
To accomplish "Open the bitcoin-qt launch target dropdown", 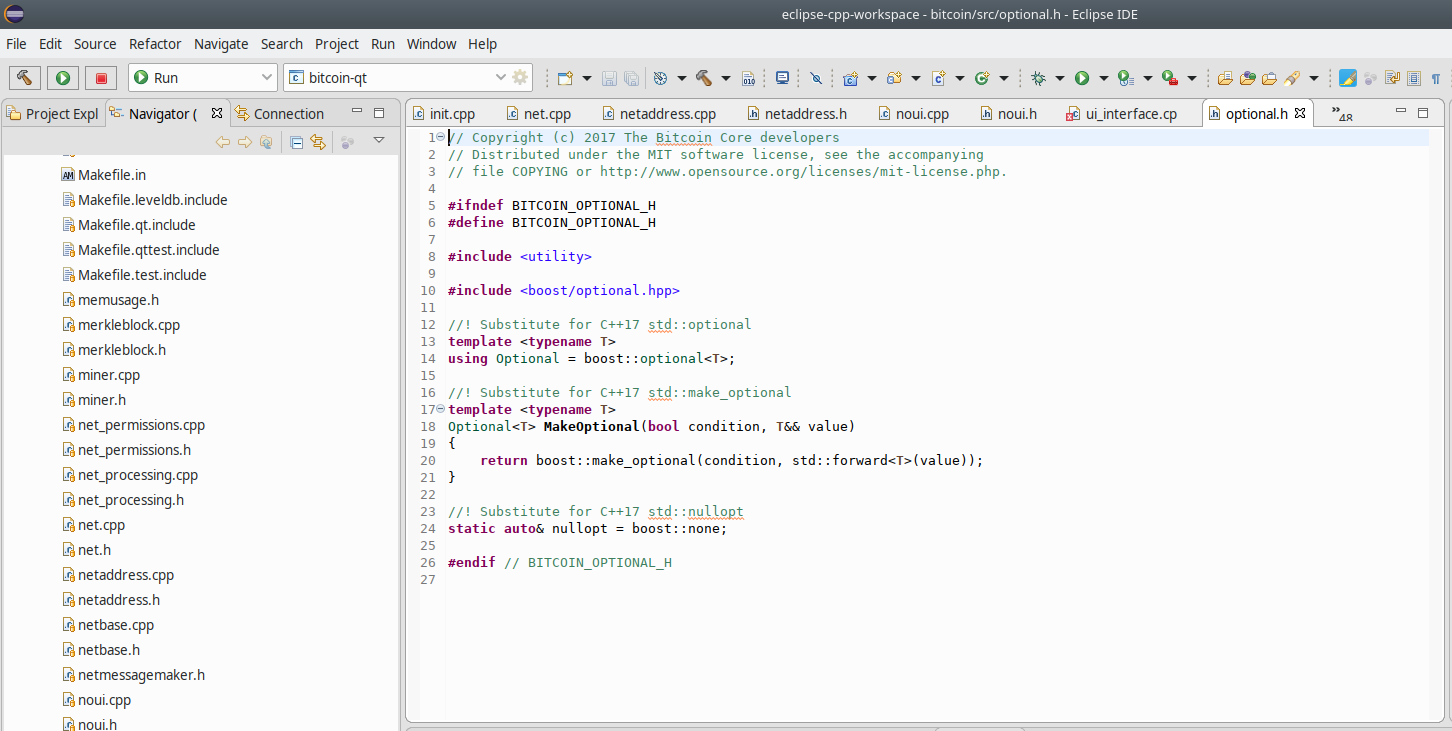I will click(x=501, y=78).
